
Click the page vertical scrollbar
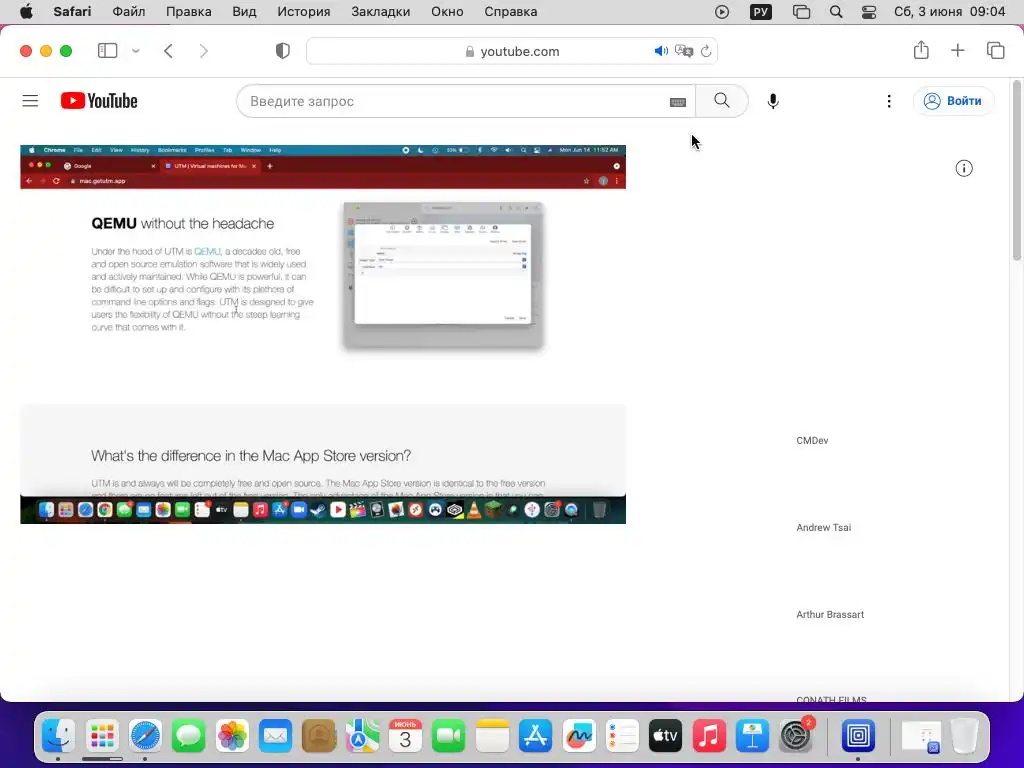coord(1016,170)
